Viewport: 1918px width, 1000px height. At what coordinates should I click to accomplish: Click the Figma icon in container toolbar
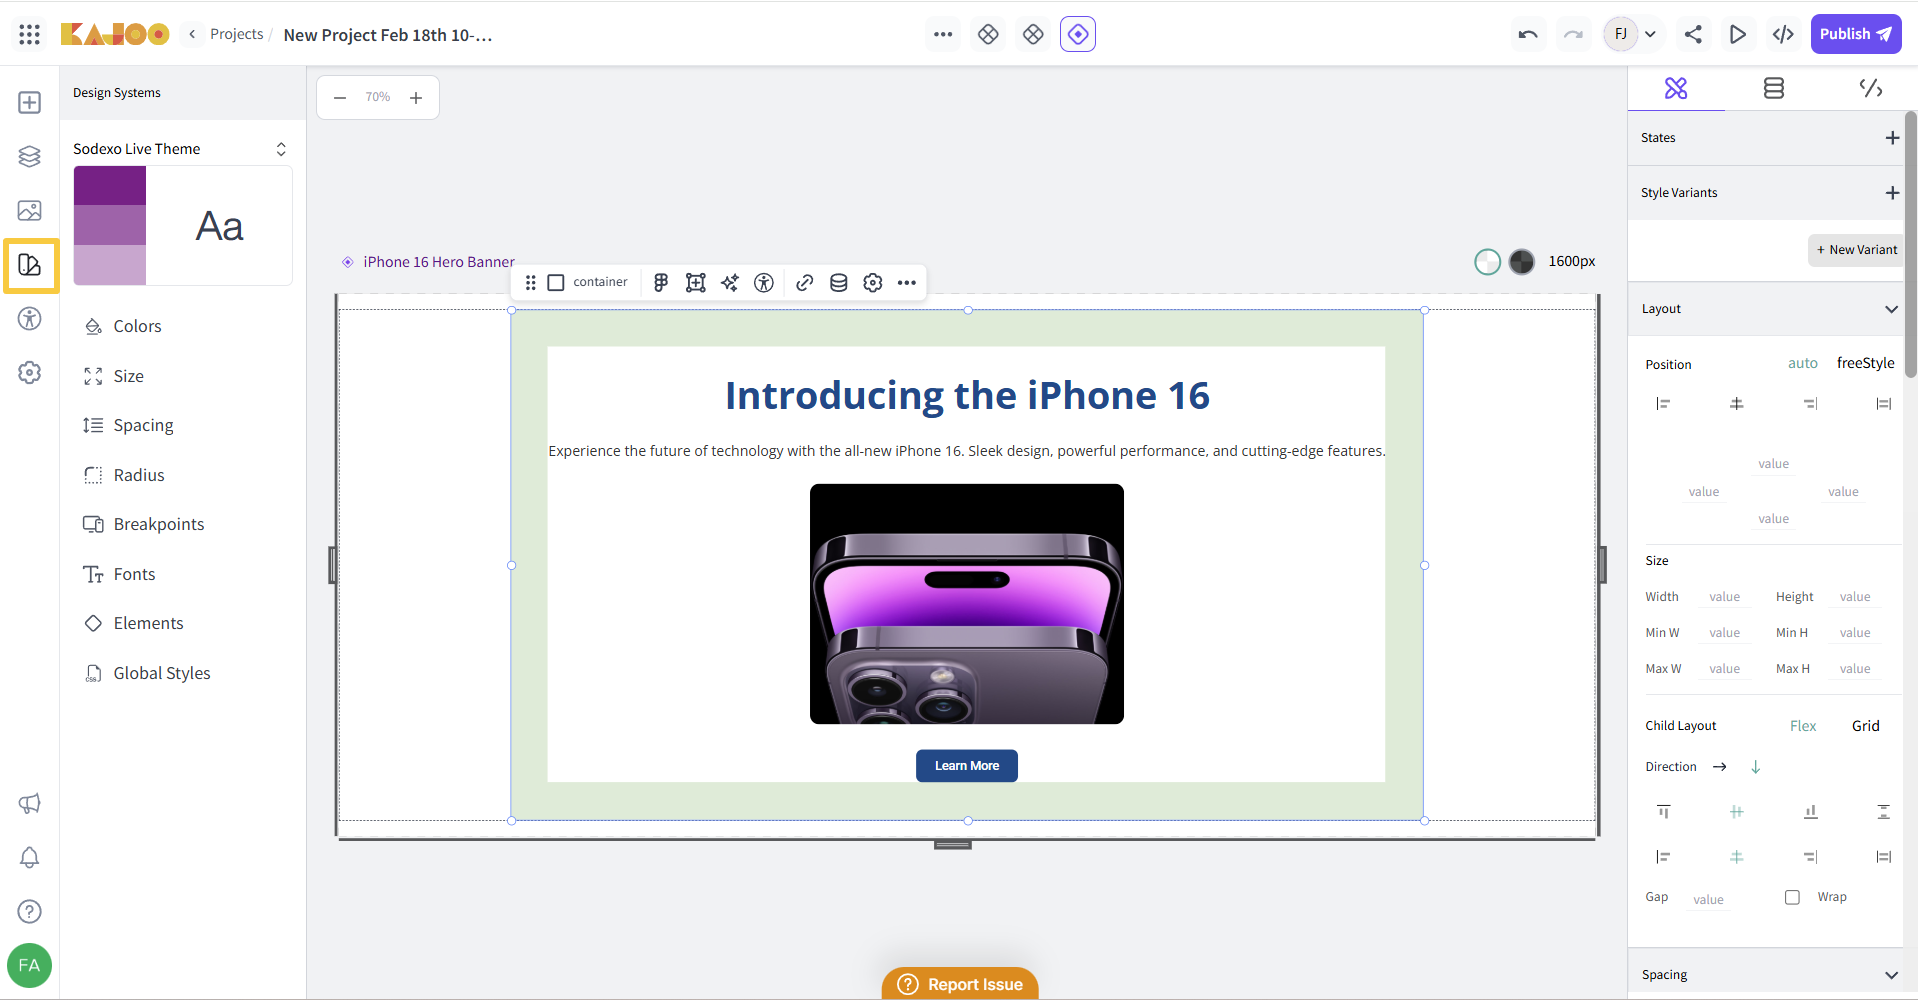point(661,283)
